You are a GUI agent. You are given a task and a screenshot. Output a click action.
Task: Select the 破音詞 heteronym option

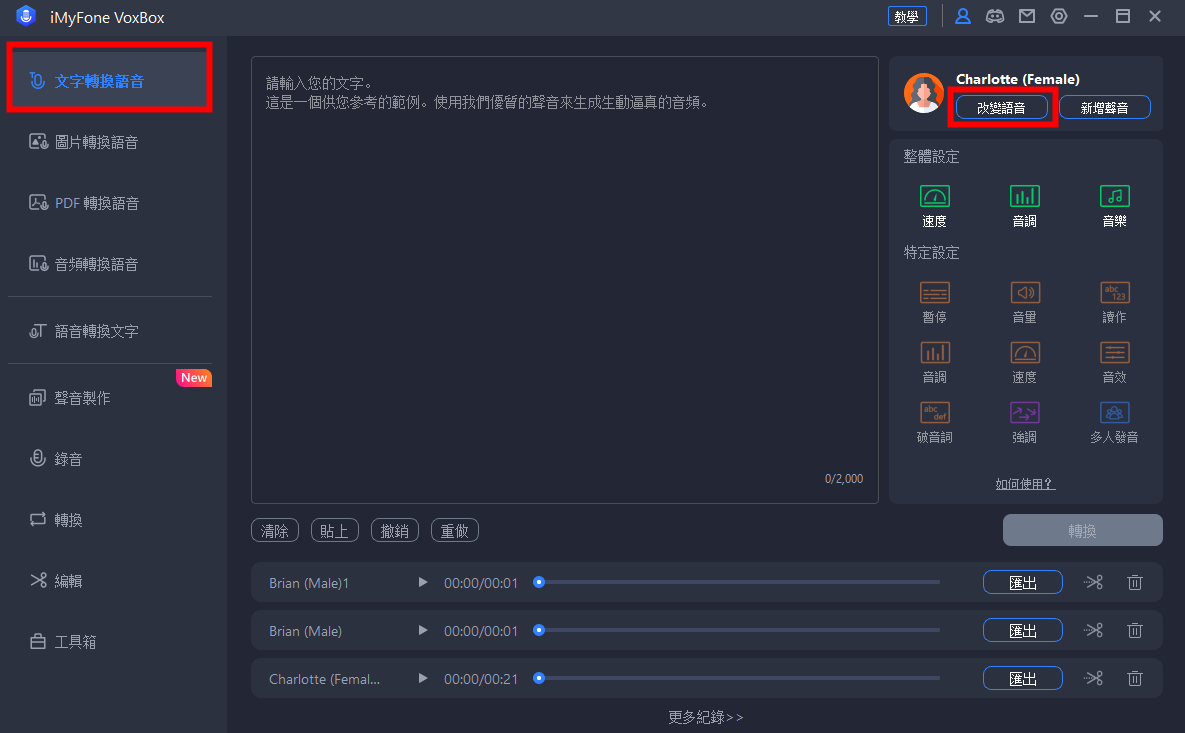(x=934, y=422)
